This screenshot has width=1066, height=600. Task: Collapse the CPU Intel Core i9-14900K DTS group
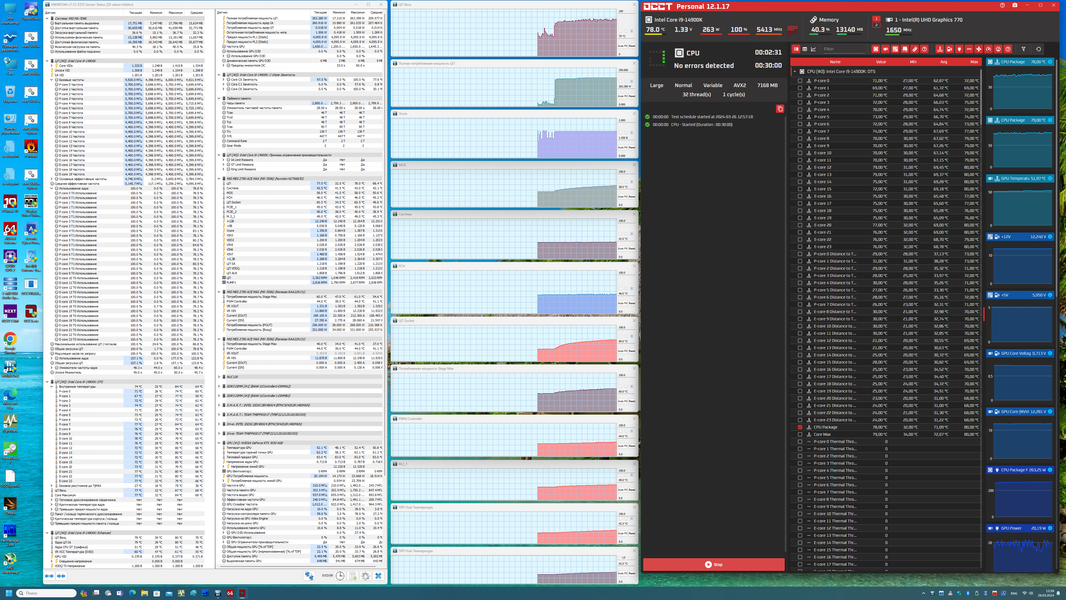click(x=794, y=71)
